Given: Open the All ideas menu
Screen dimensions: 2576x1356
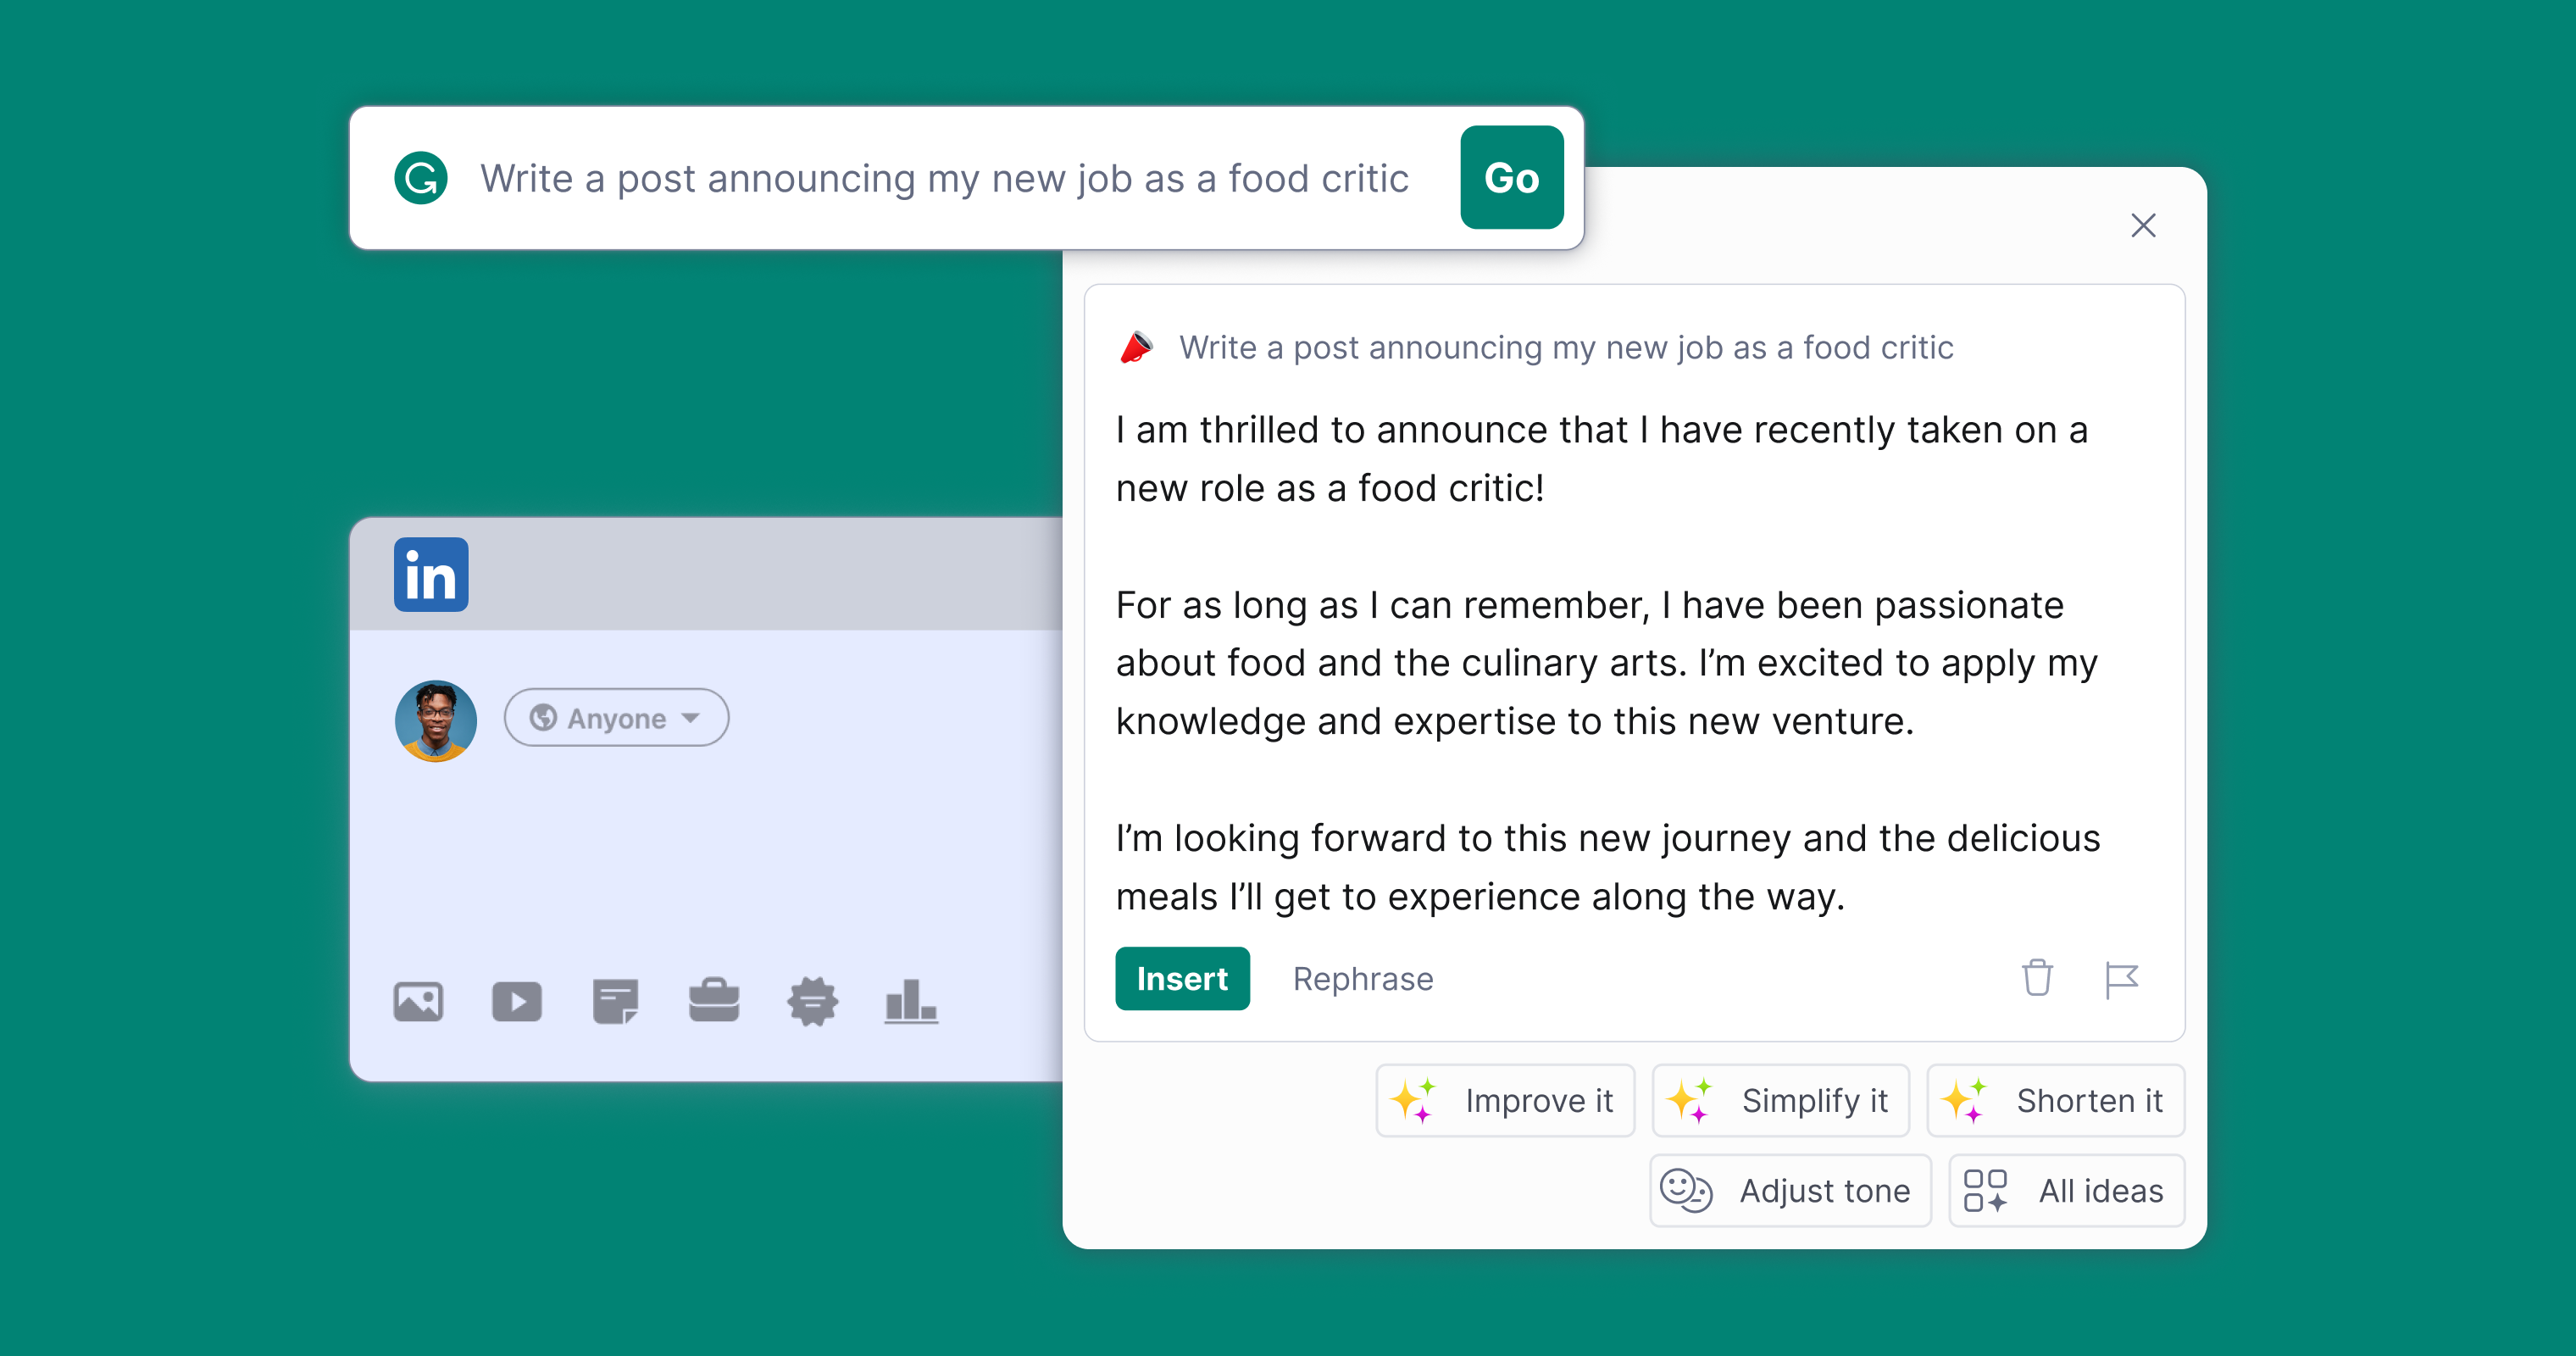Looking at the screenshot, I should pos(2066,1190).
